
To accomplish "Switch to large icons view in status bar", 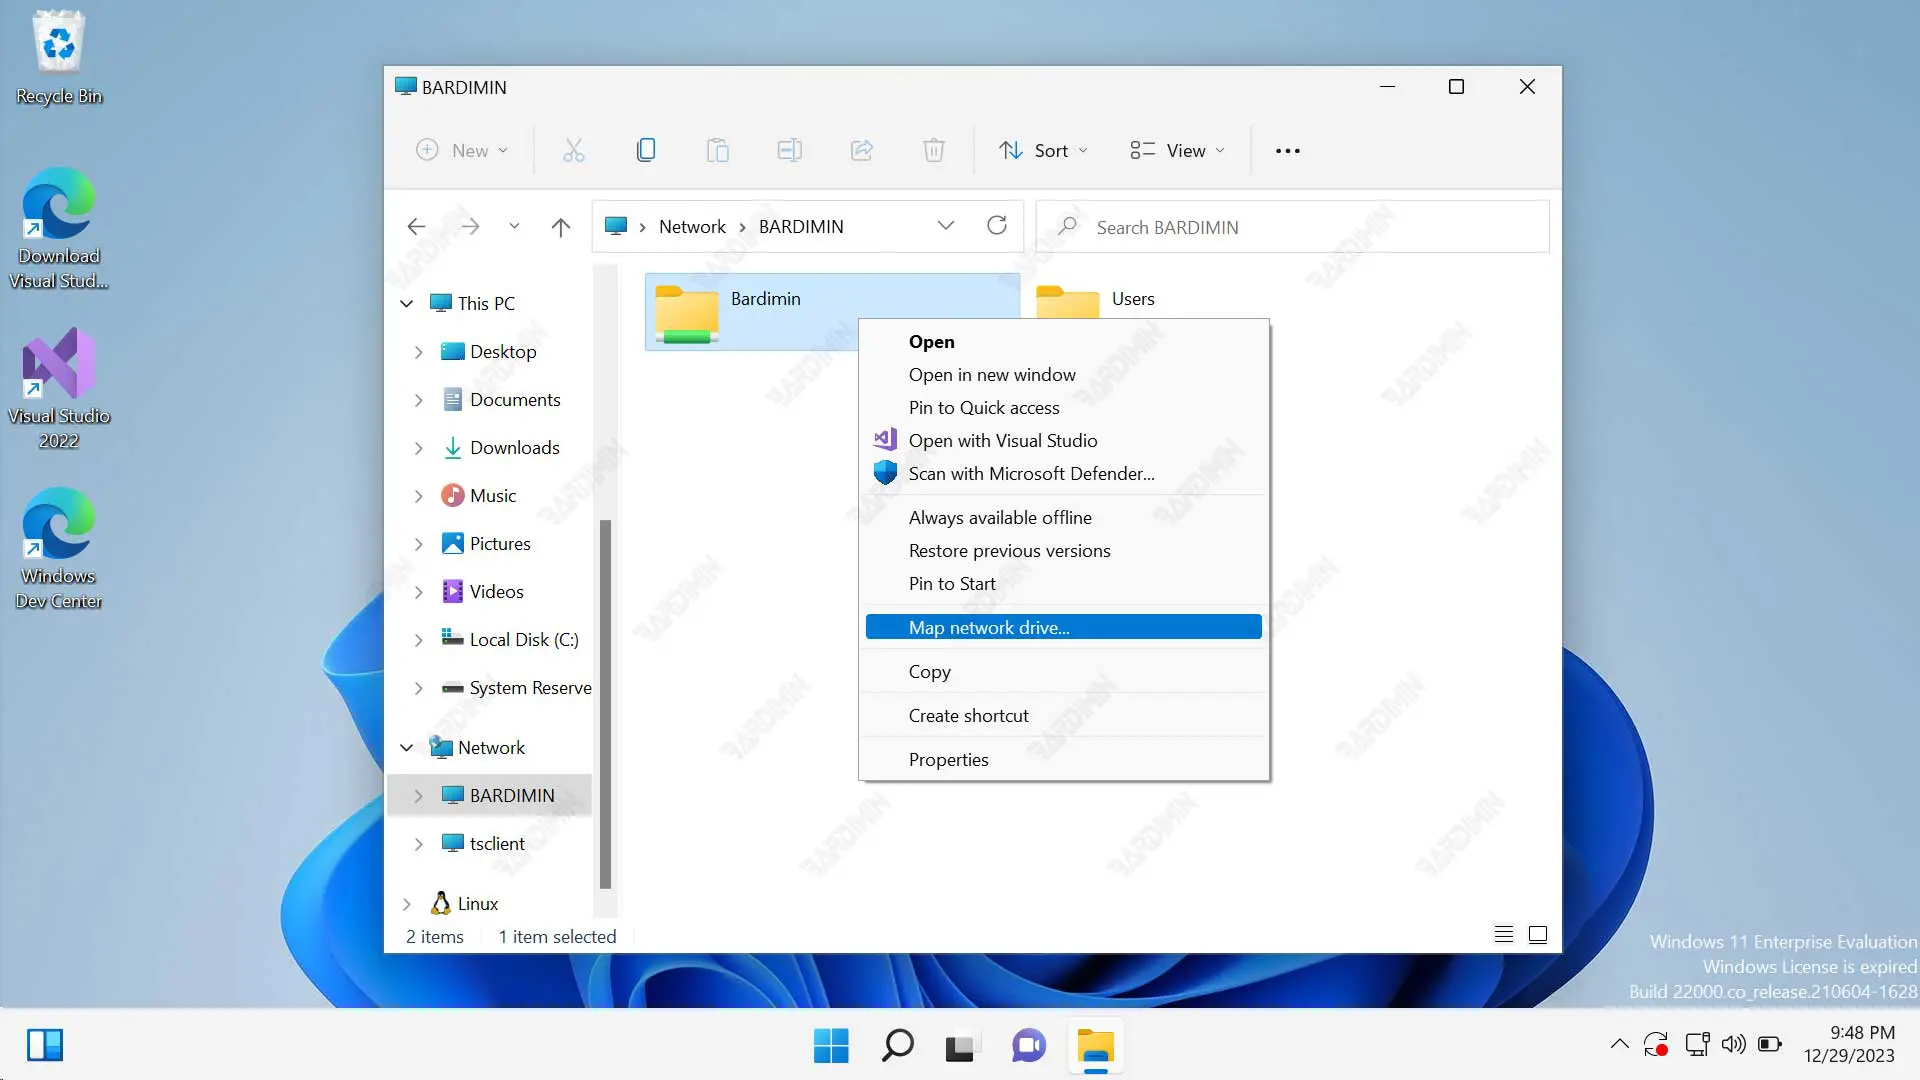I will tap(1538, 935).
